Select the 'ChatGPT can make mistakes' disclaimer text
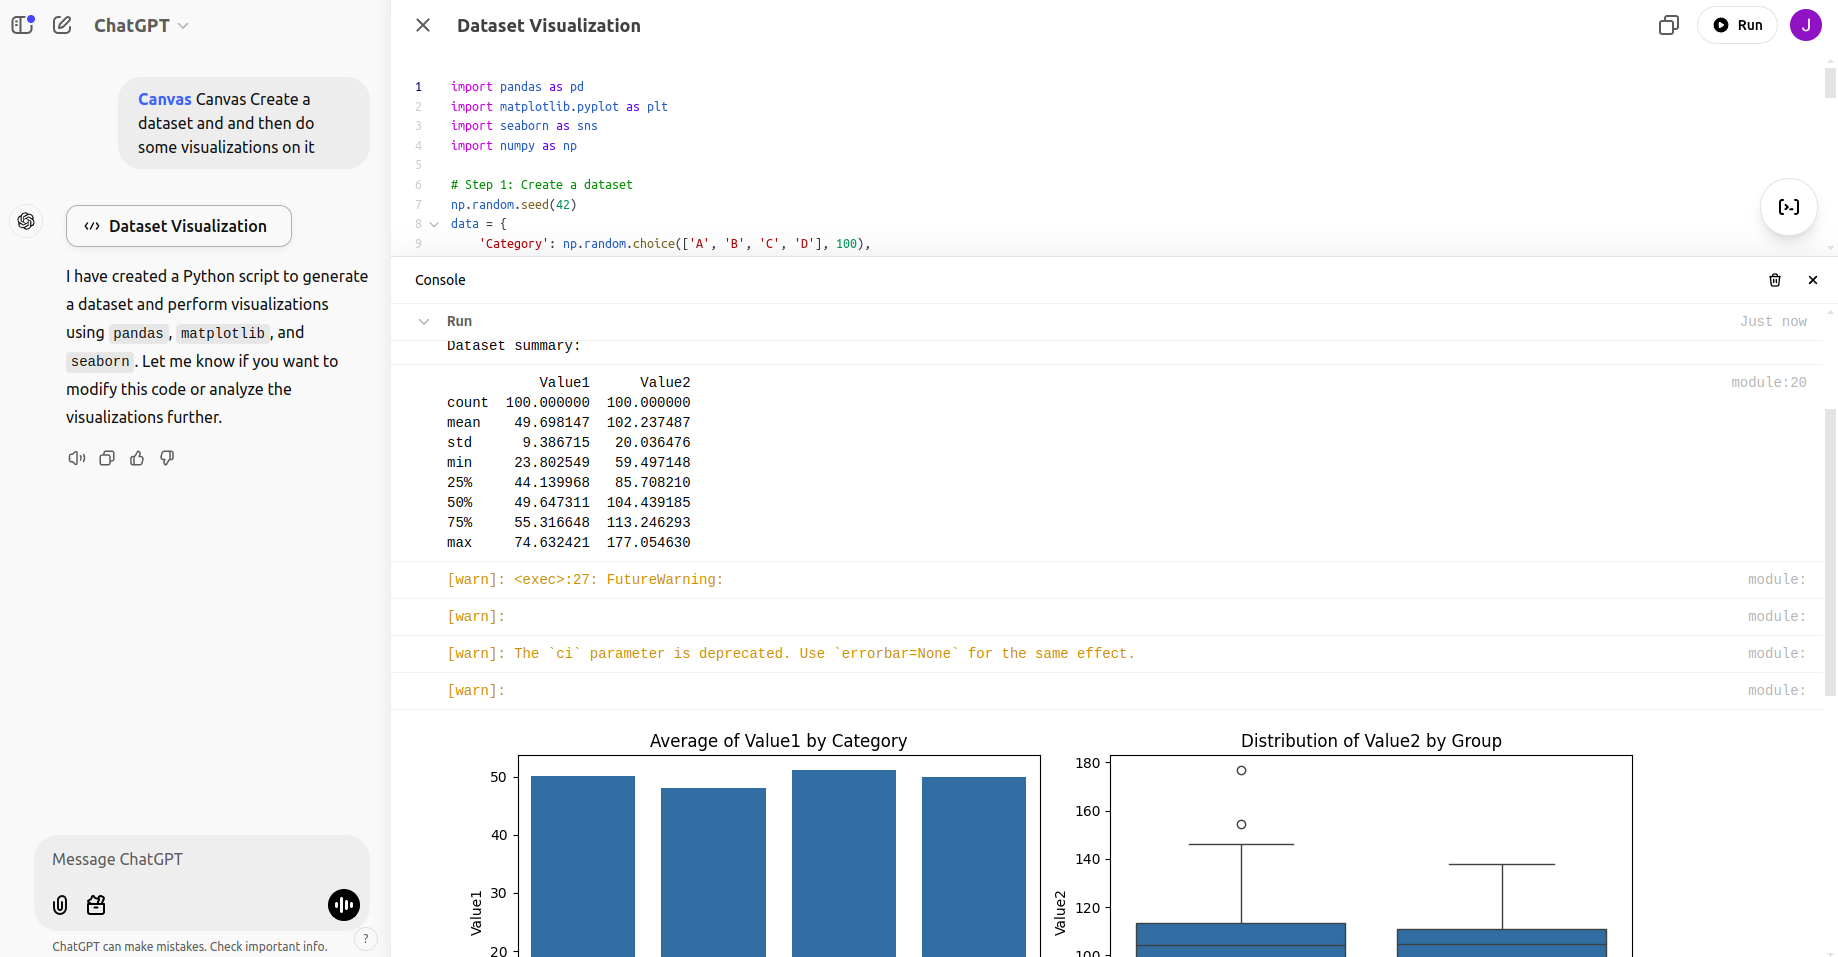1838x957 pixels. pos(190,947)
